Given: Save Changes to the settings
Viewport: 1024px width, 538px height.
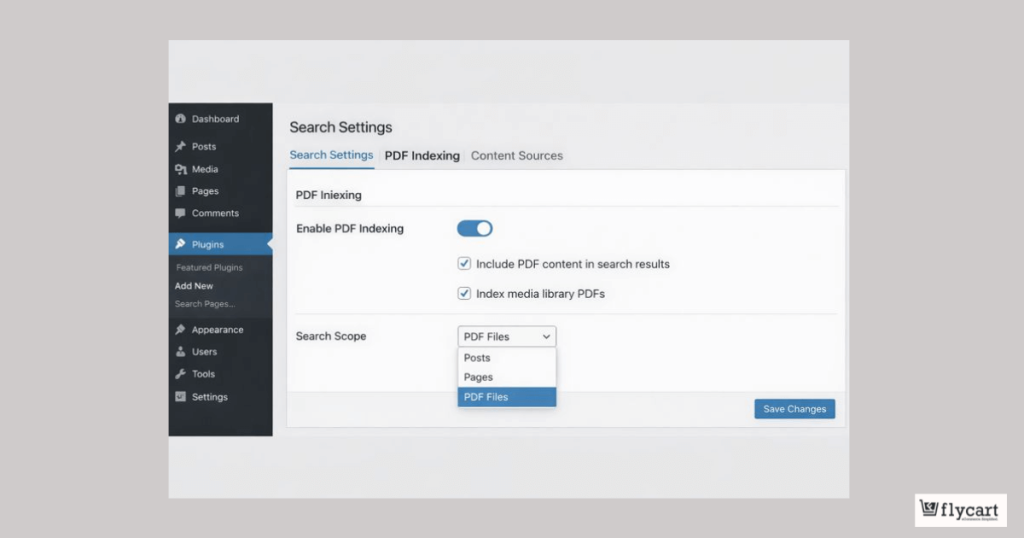Looking at the screenshot, I should [x=794, y=409].
